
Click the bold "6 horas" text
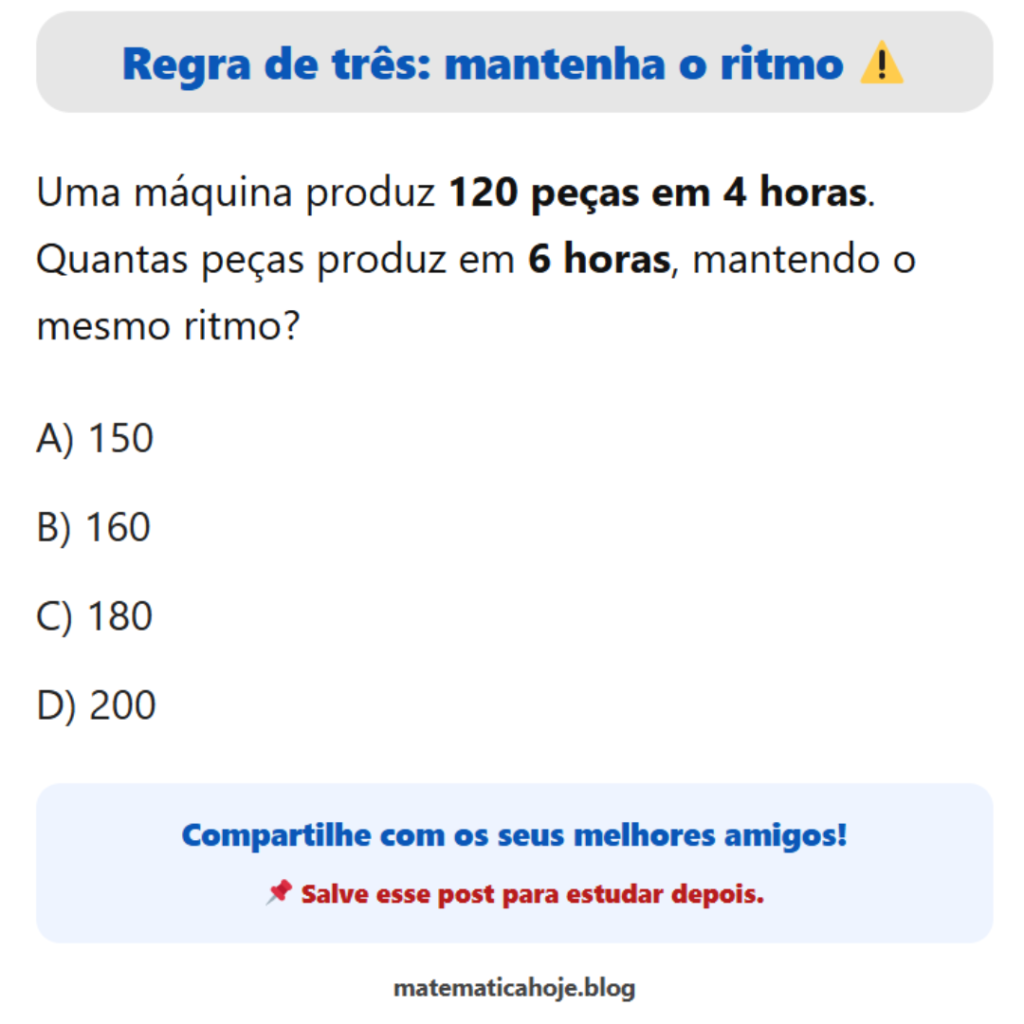point(598,260)
